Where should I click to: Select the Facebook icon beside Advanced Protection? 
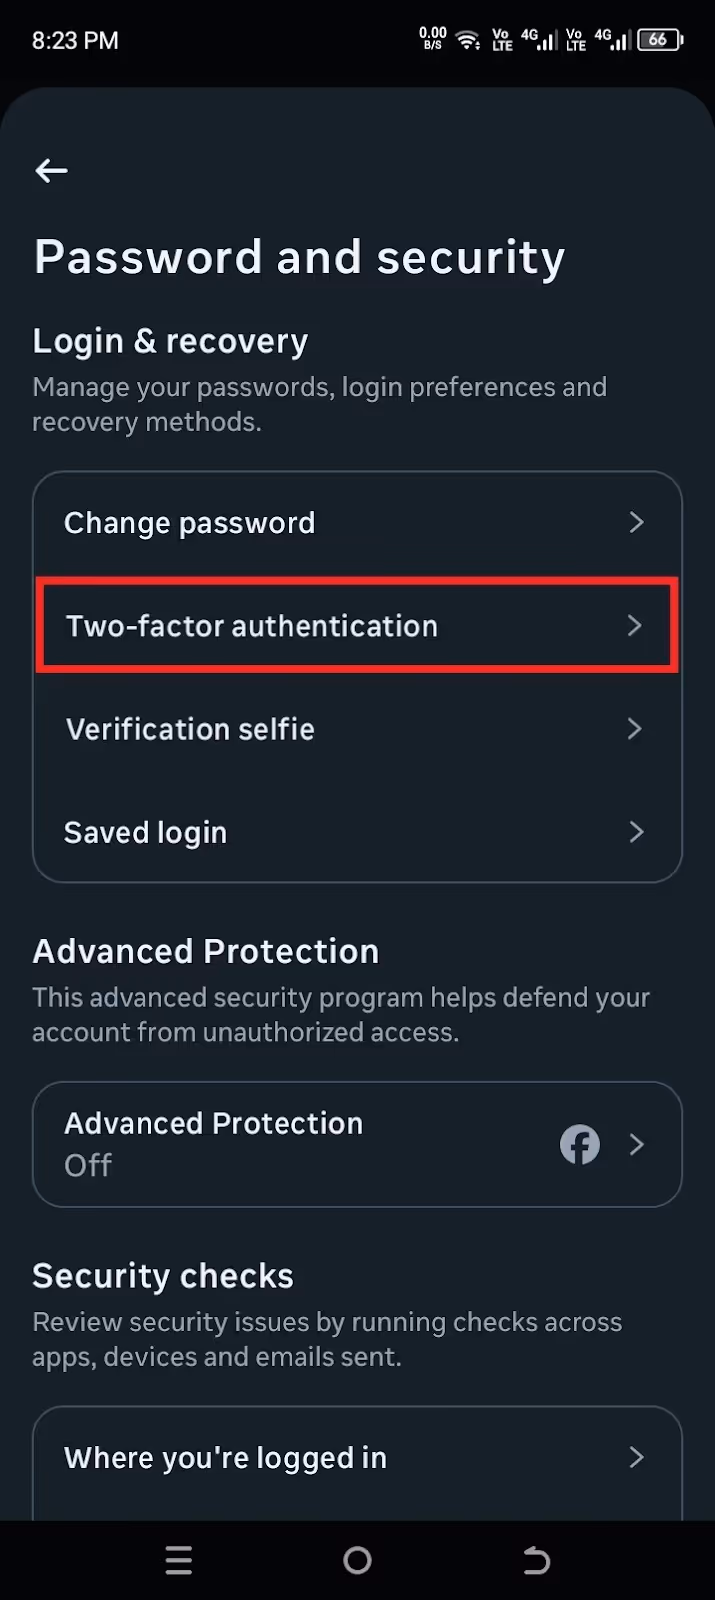[580, 1144]
